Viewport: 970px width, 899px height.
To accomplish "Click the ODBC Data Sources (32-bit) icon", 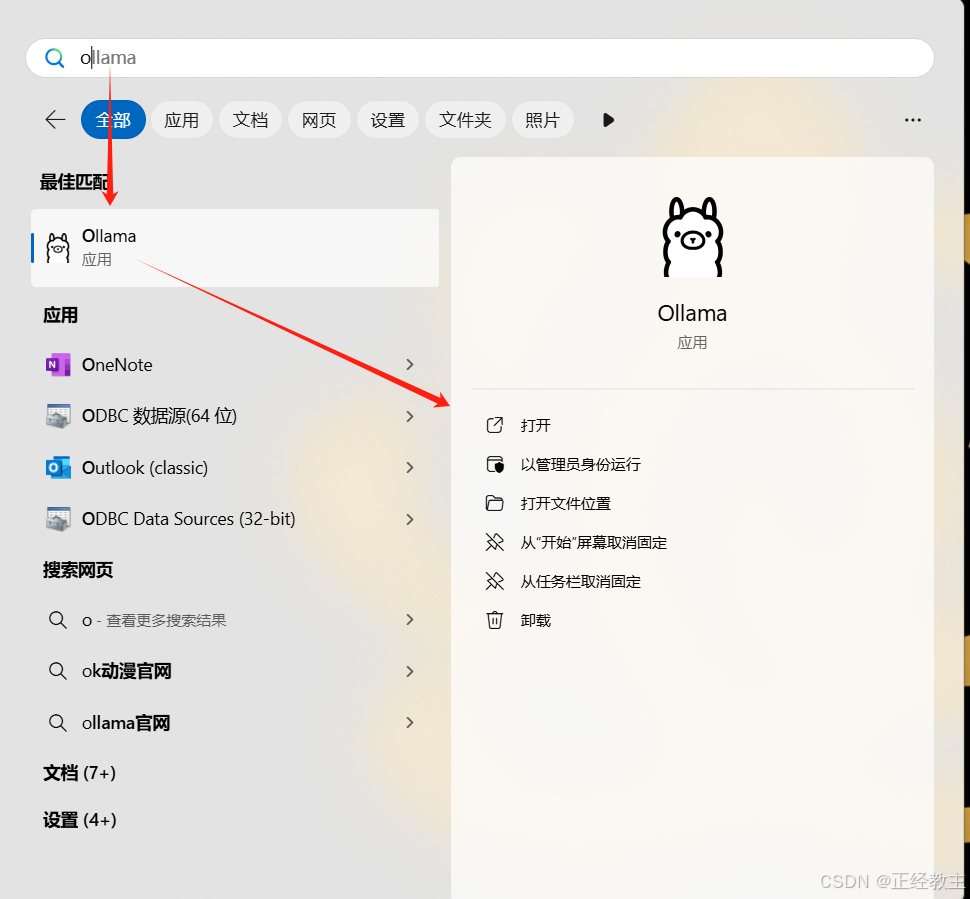I will (58, 518).
